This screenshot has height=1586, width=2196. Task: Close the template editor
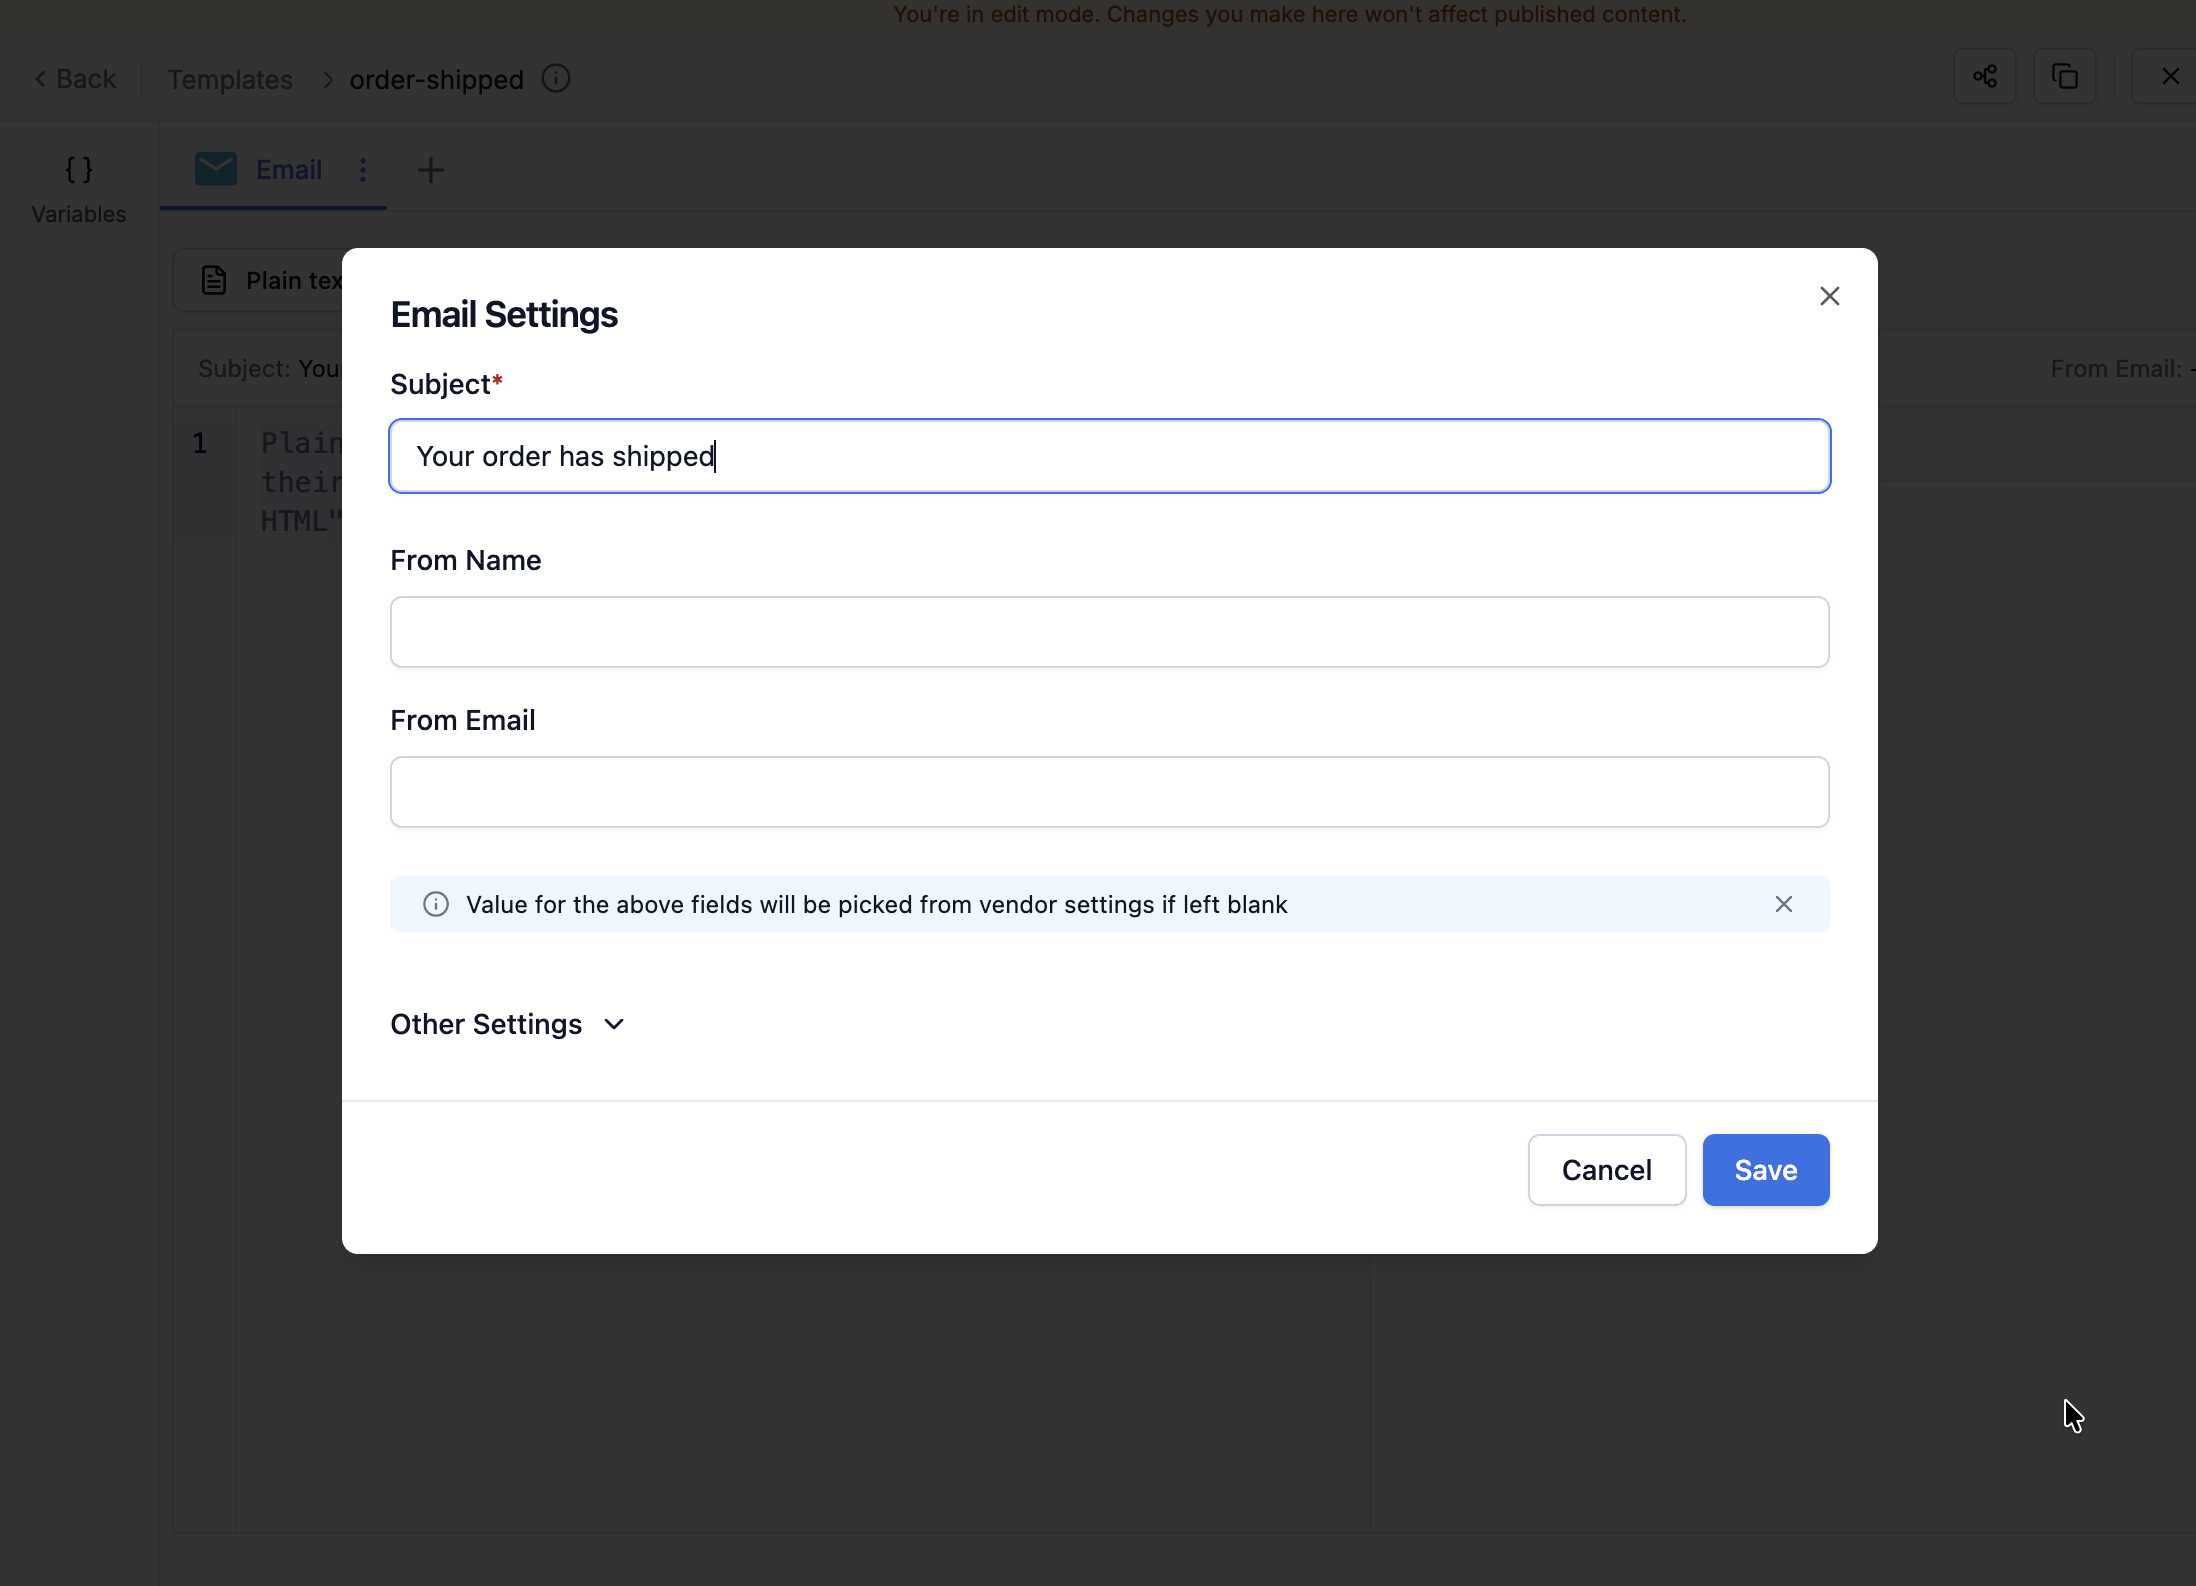[x=2170, y=77]
